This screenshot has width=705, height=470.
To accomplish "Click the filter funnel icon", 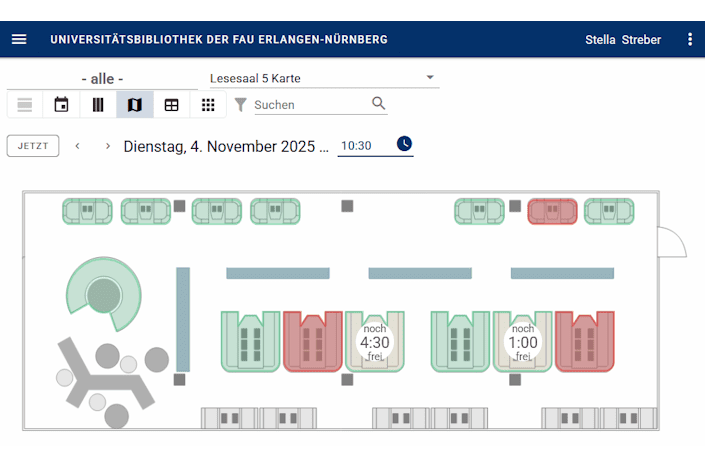I will pos(240,104).
